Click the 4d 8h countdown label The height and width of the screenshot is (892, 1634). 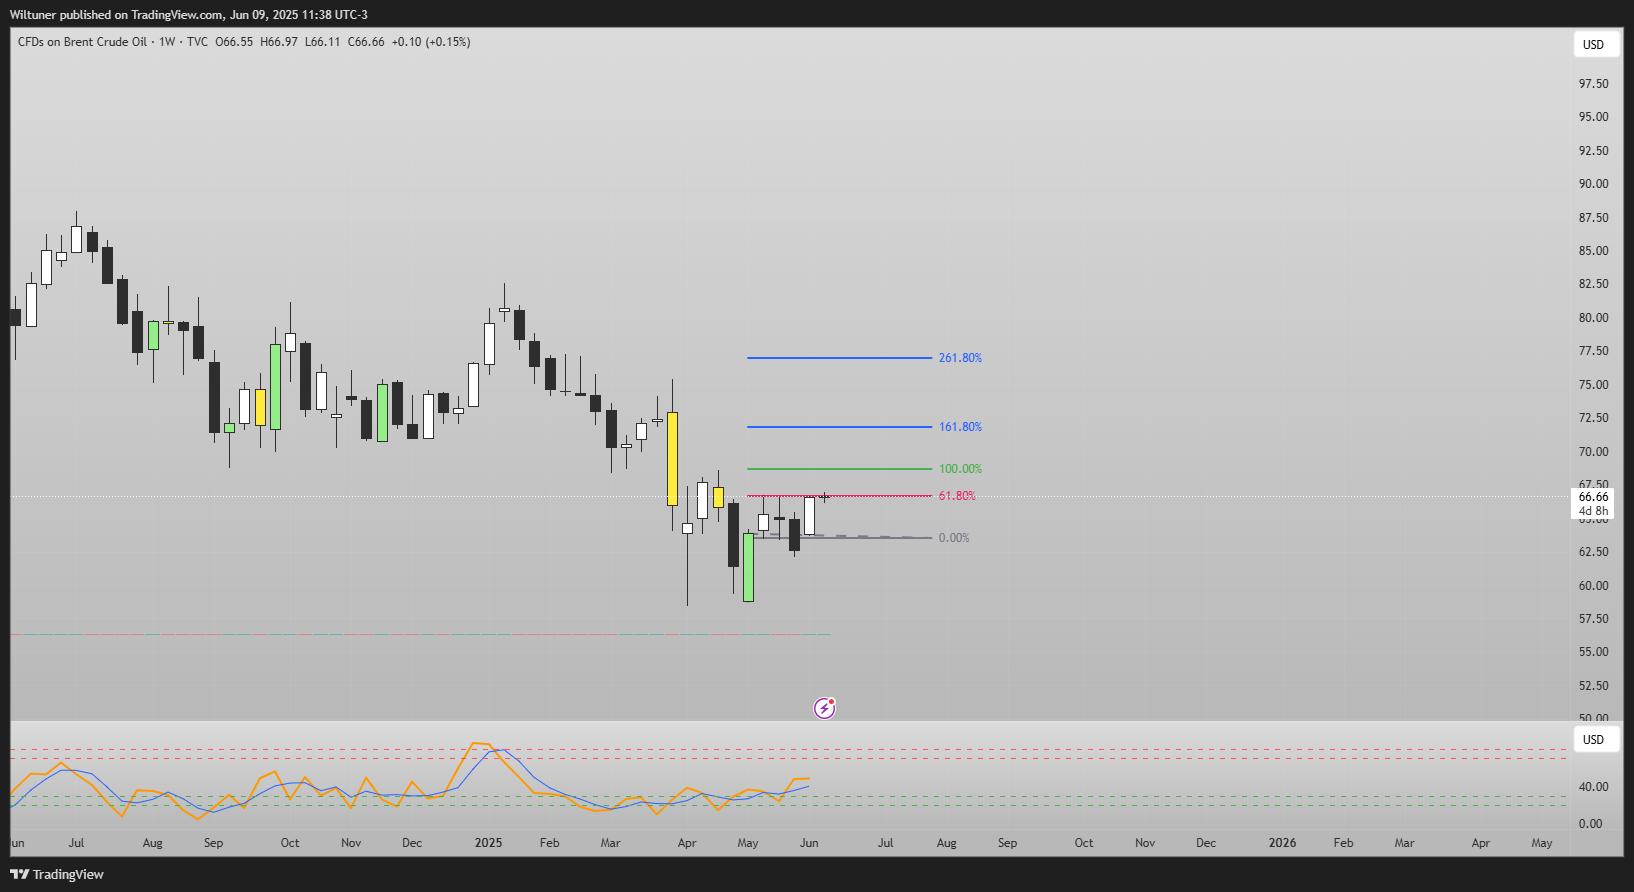pyautogui.click(x=1593, y=511)
